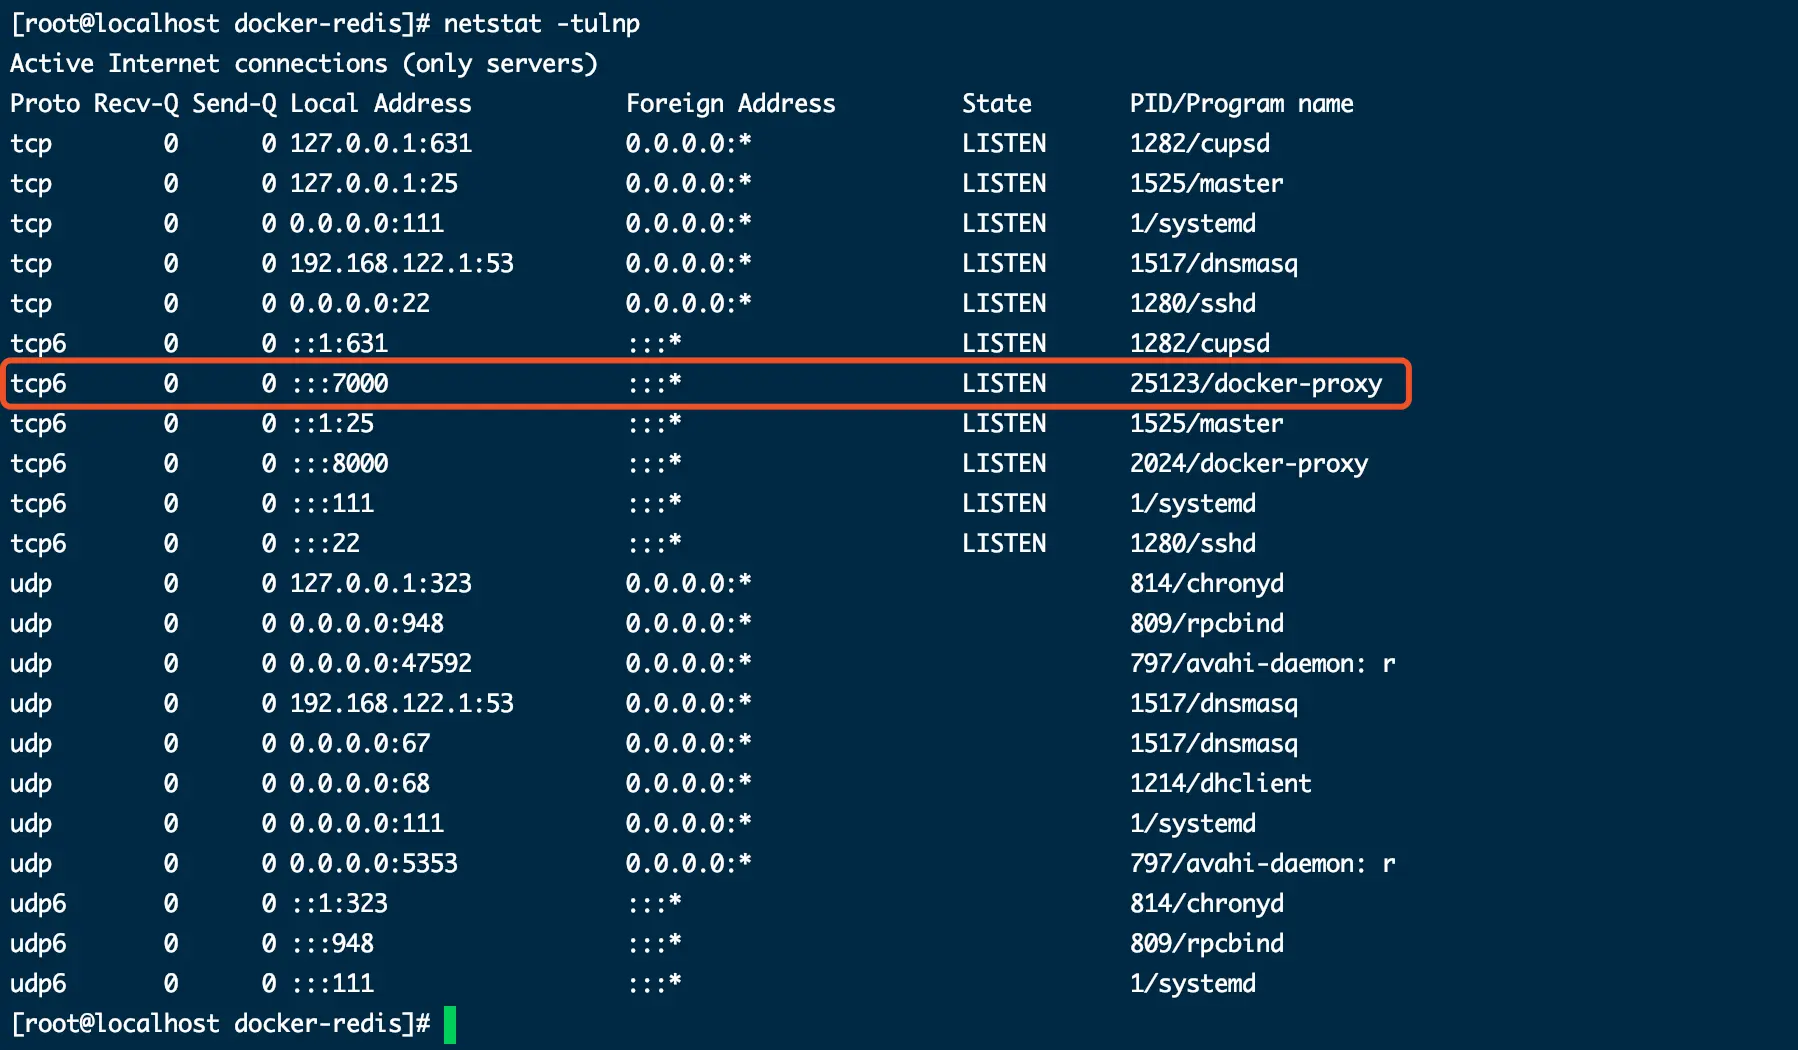The height and width of the screenshot is (1050, 1798).
Task: Click program name 2024/docker-proxy
Action: pos(1249,464)
